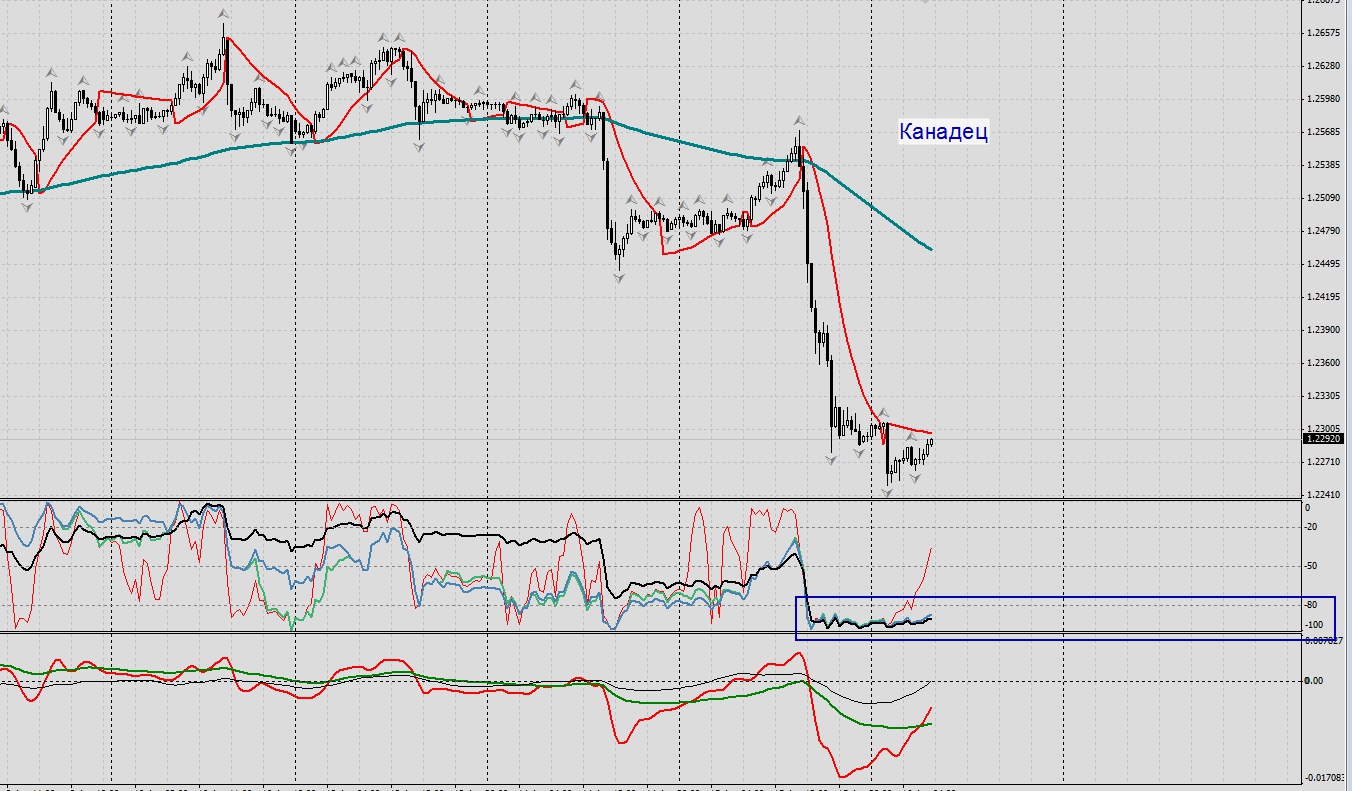Click price axis label 1.26575
Screen dimensions: 1352x791
tap(1324, 33)
